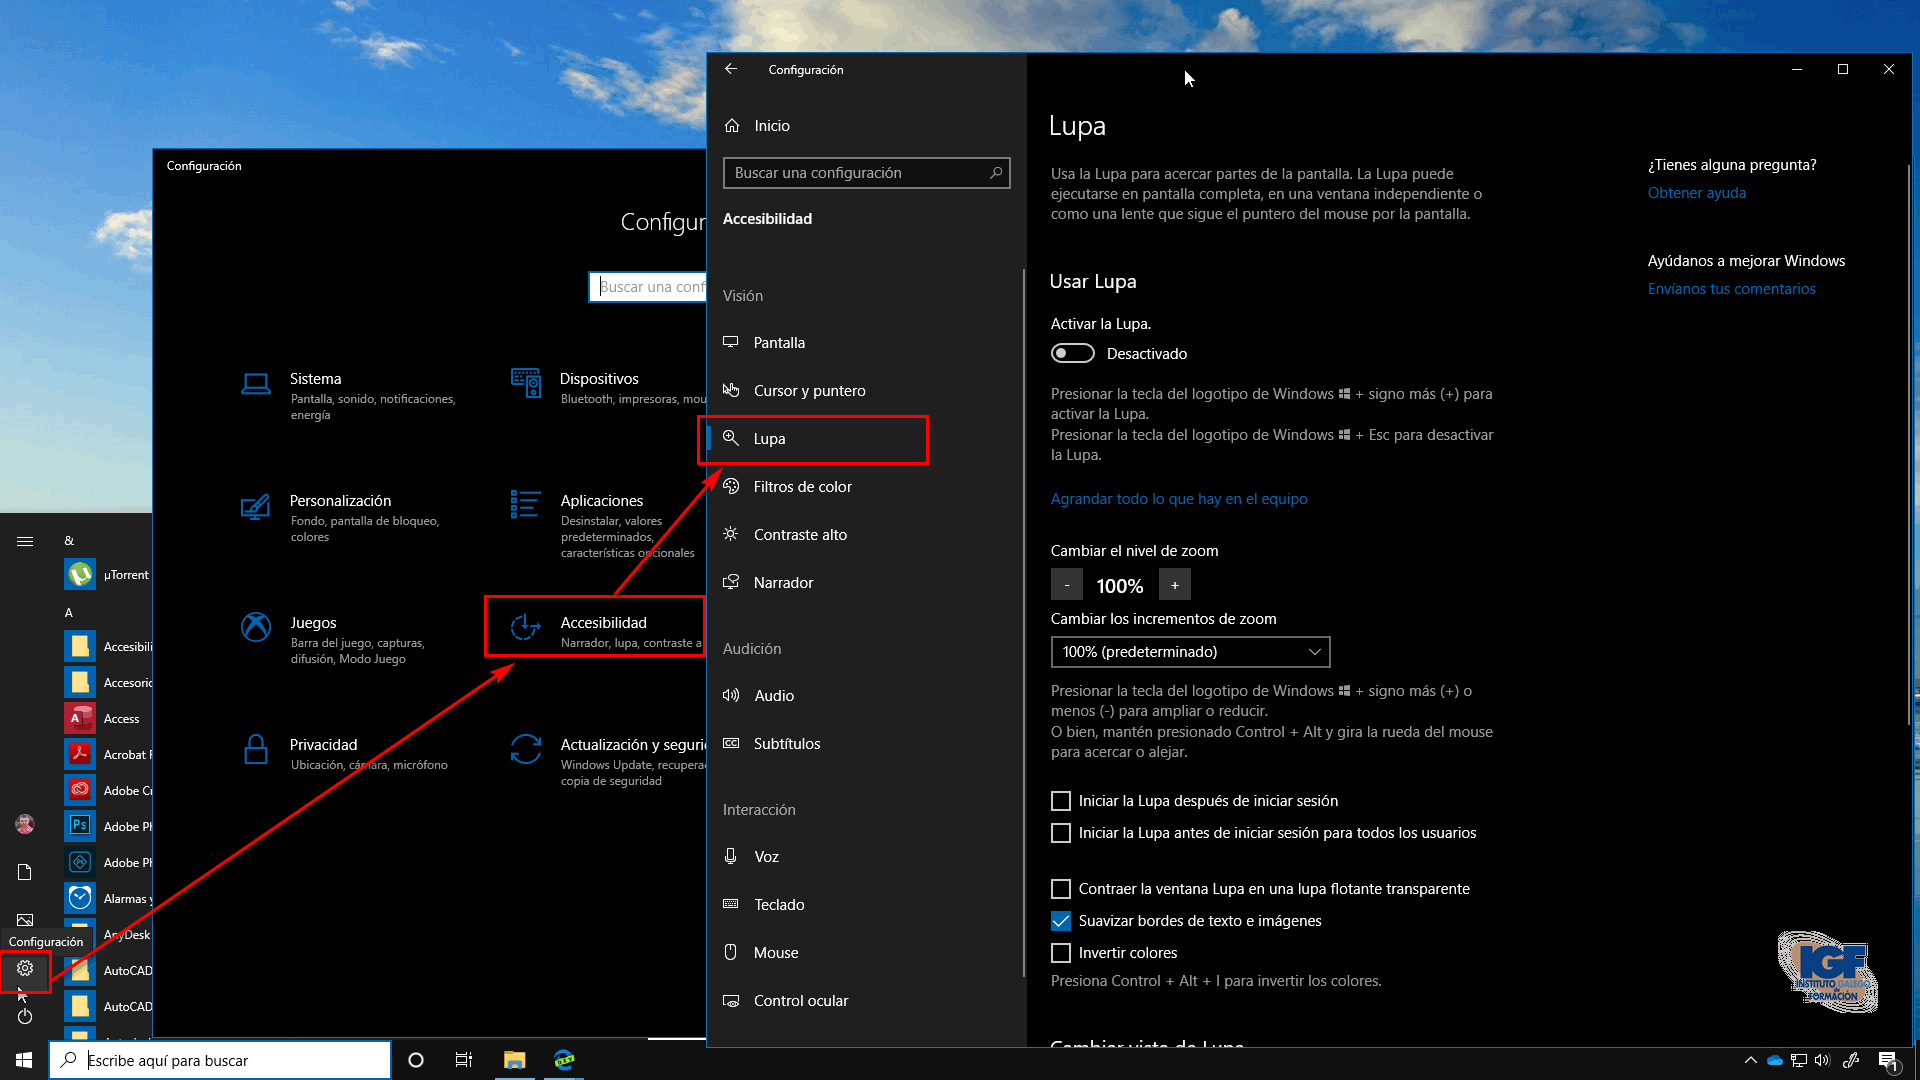Select Control ocular in the sidebar
Image resolution: width=1920 pixels, height=1080 pixels.
tap(800, 1000)
